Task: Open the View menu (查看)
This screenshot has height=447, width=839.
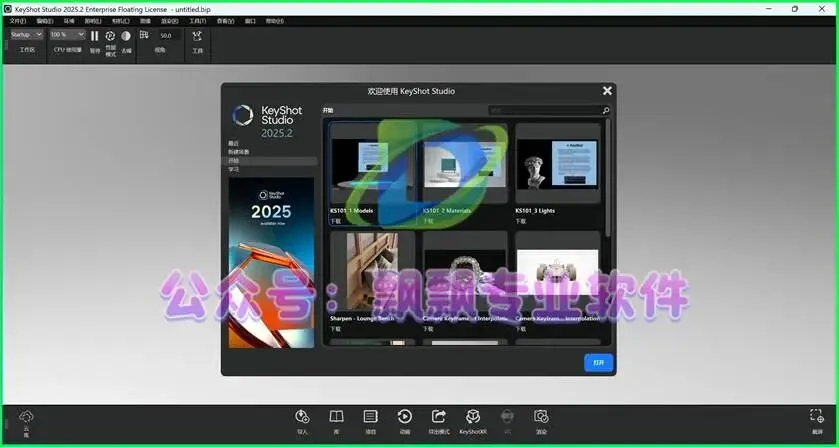Action: click(225, 21)
